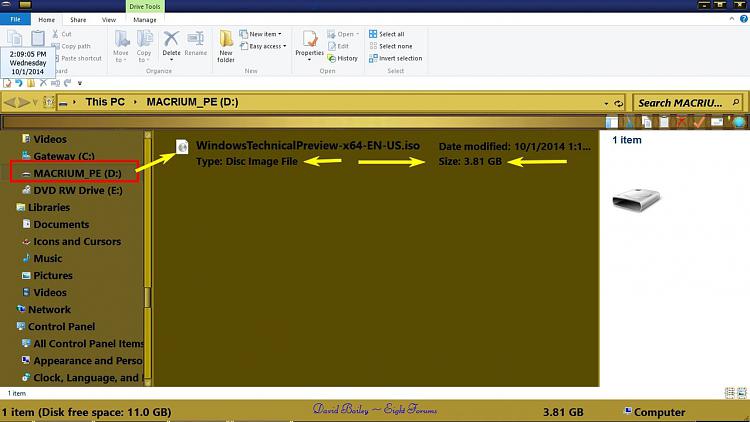
Task: Click the Help question mark icon
Action: pyautogui.click(x=743, y=19)
